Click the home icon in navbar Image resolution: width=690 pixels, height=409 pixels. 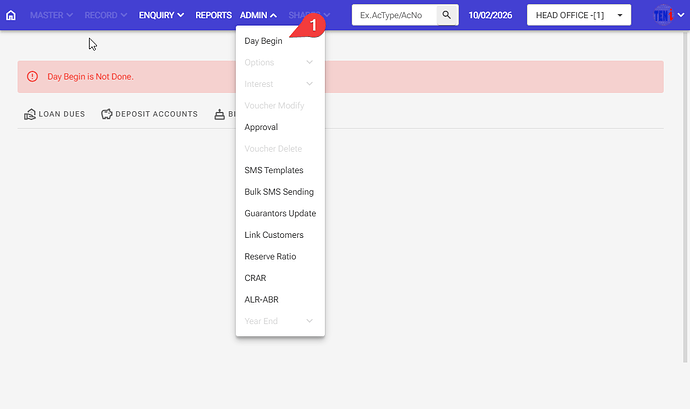pos(12,16)
